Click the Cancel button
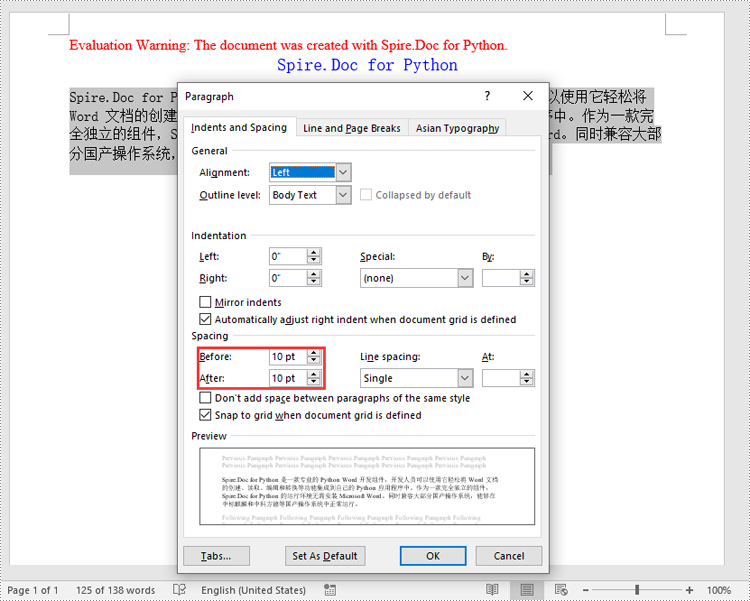This screenshot has height=601, width=750. [x=508, y=556]
